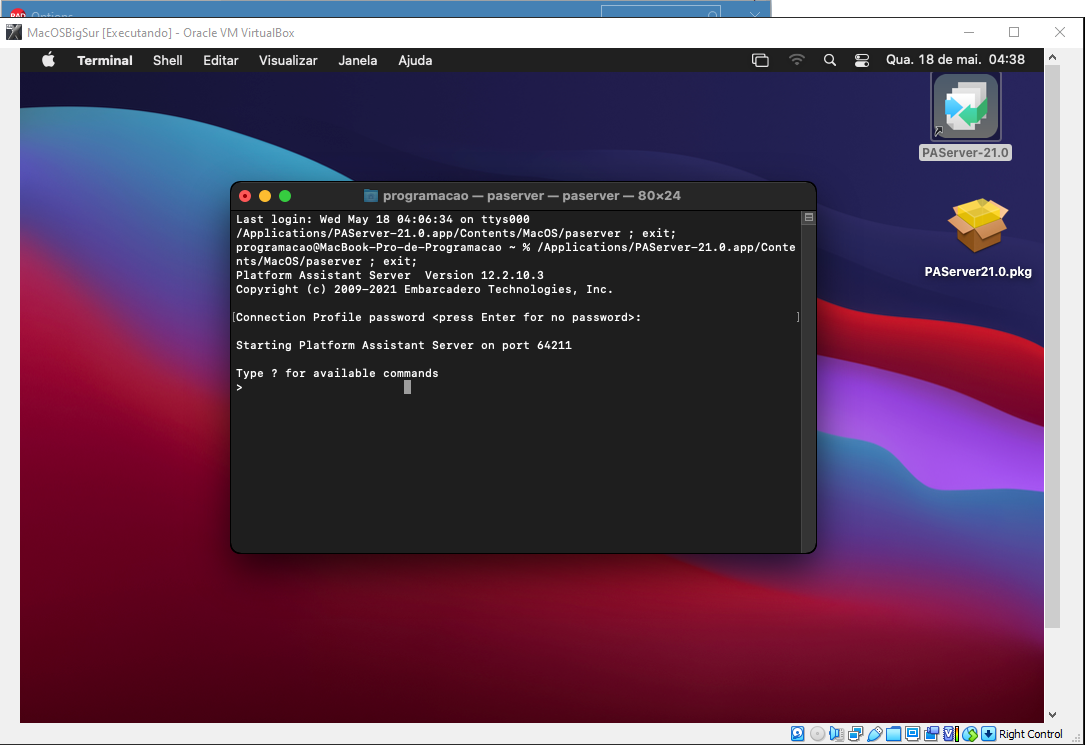This screenshot has height=745, width=1085.
Task: Click the folder proxy icon in the Terminal title
Action: pyautogui.click(x=371, y=196)
